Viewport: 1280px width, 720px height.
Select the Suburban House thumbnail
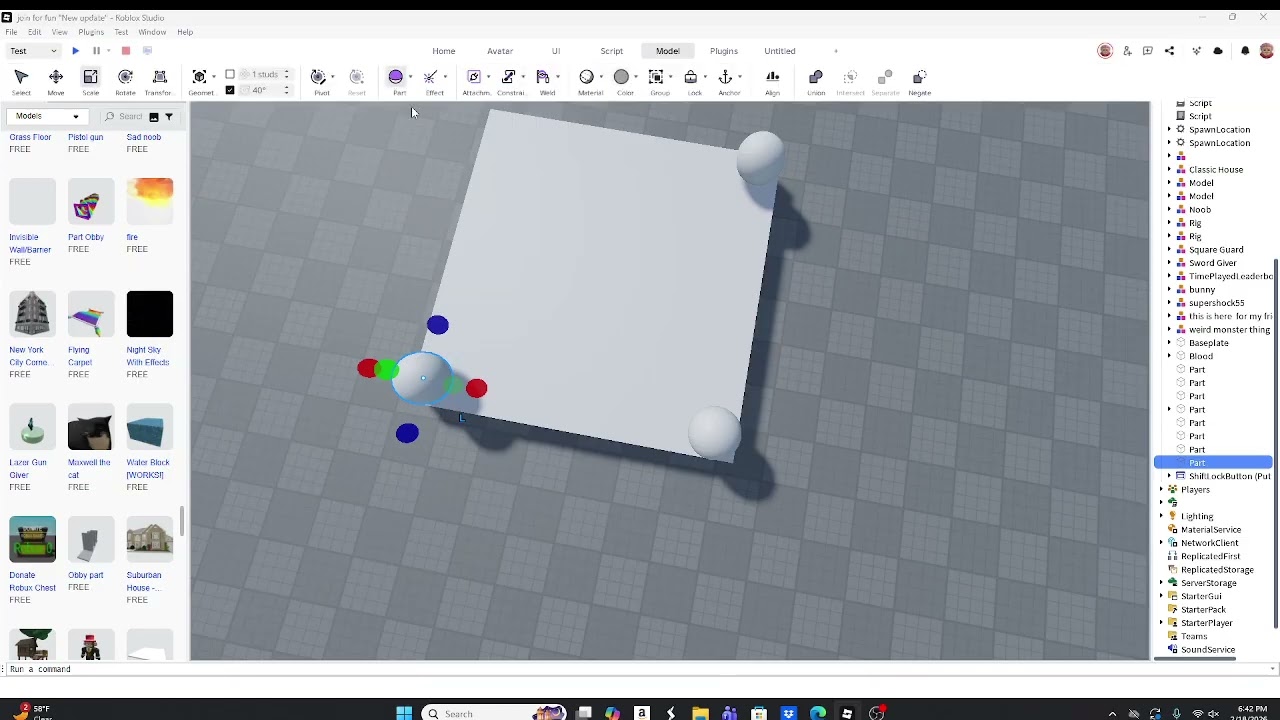pyautogui.click(x=150, y=540)
